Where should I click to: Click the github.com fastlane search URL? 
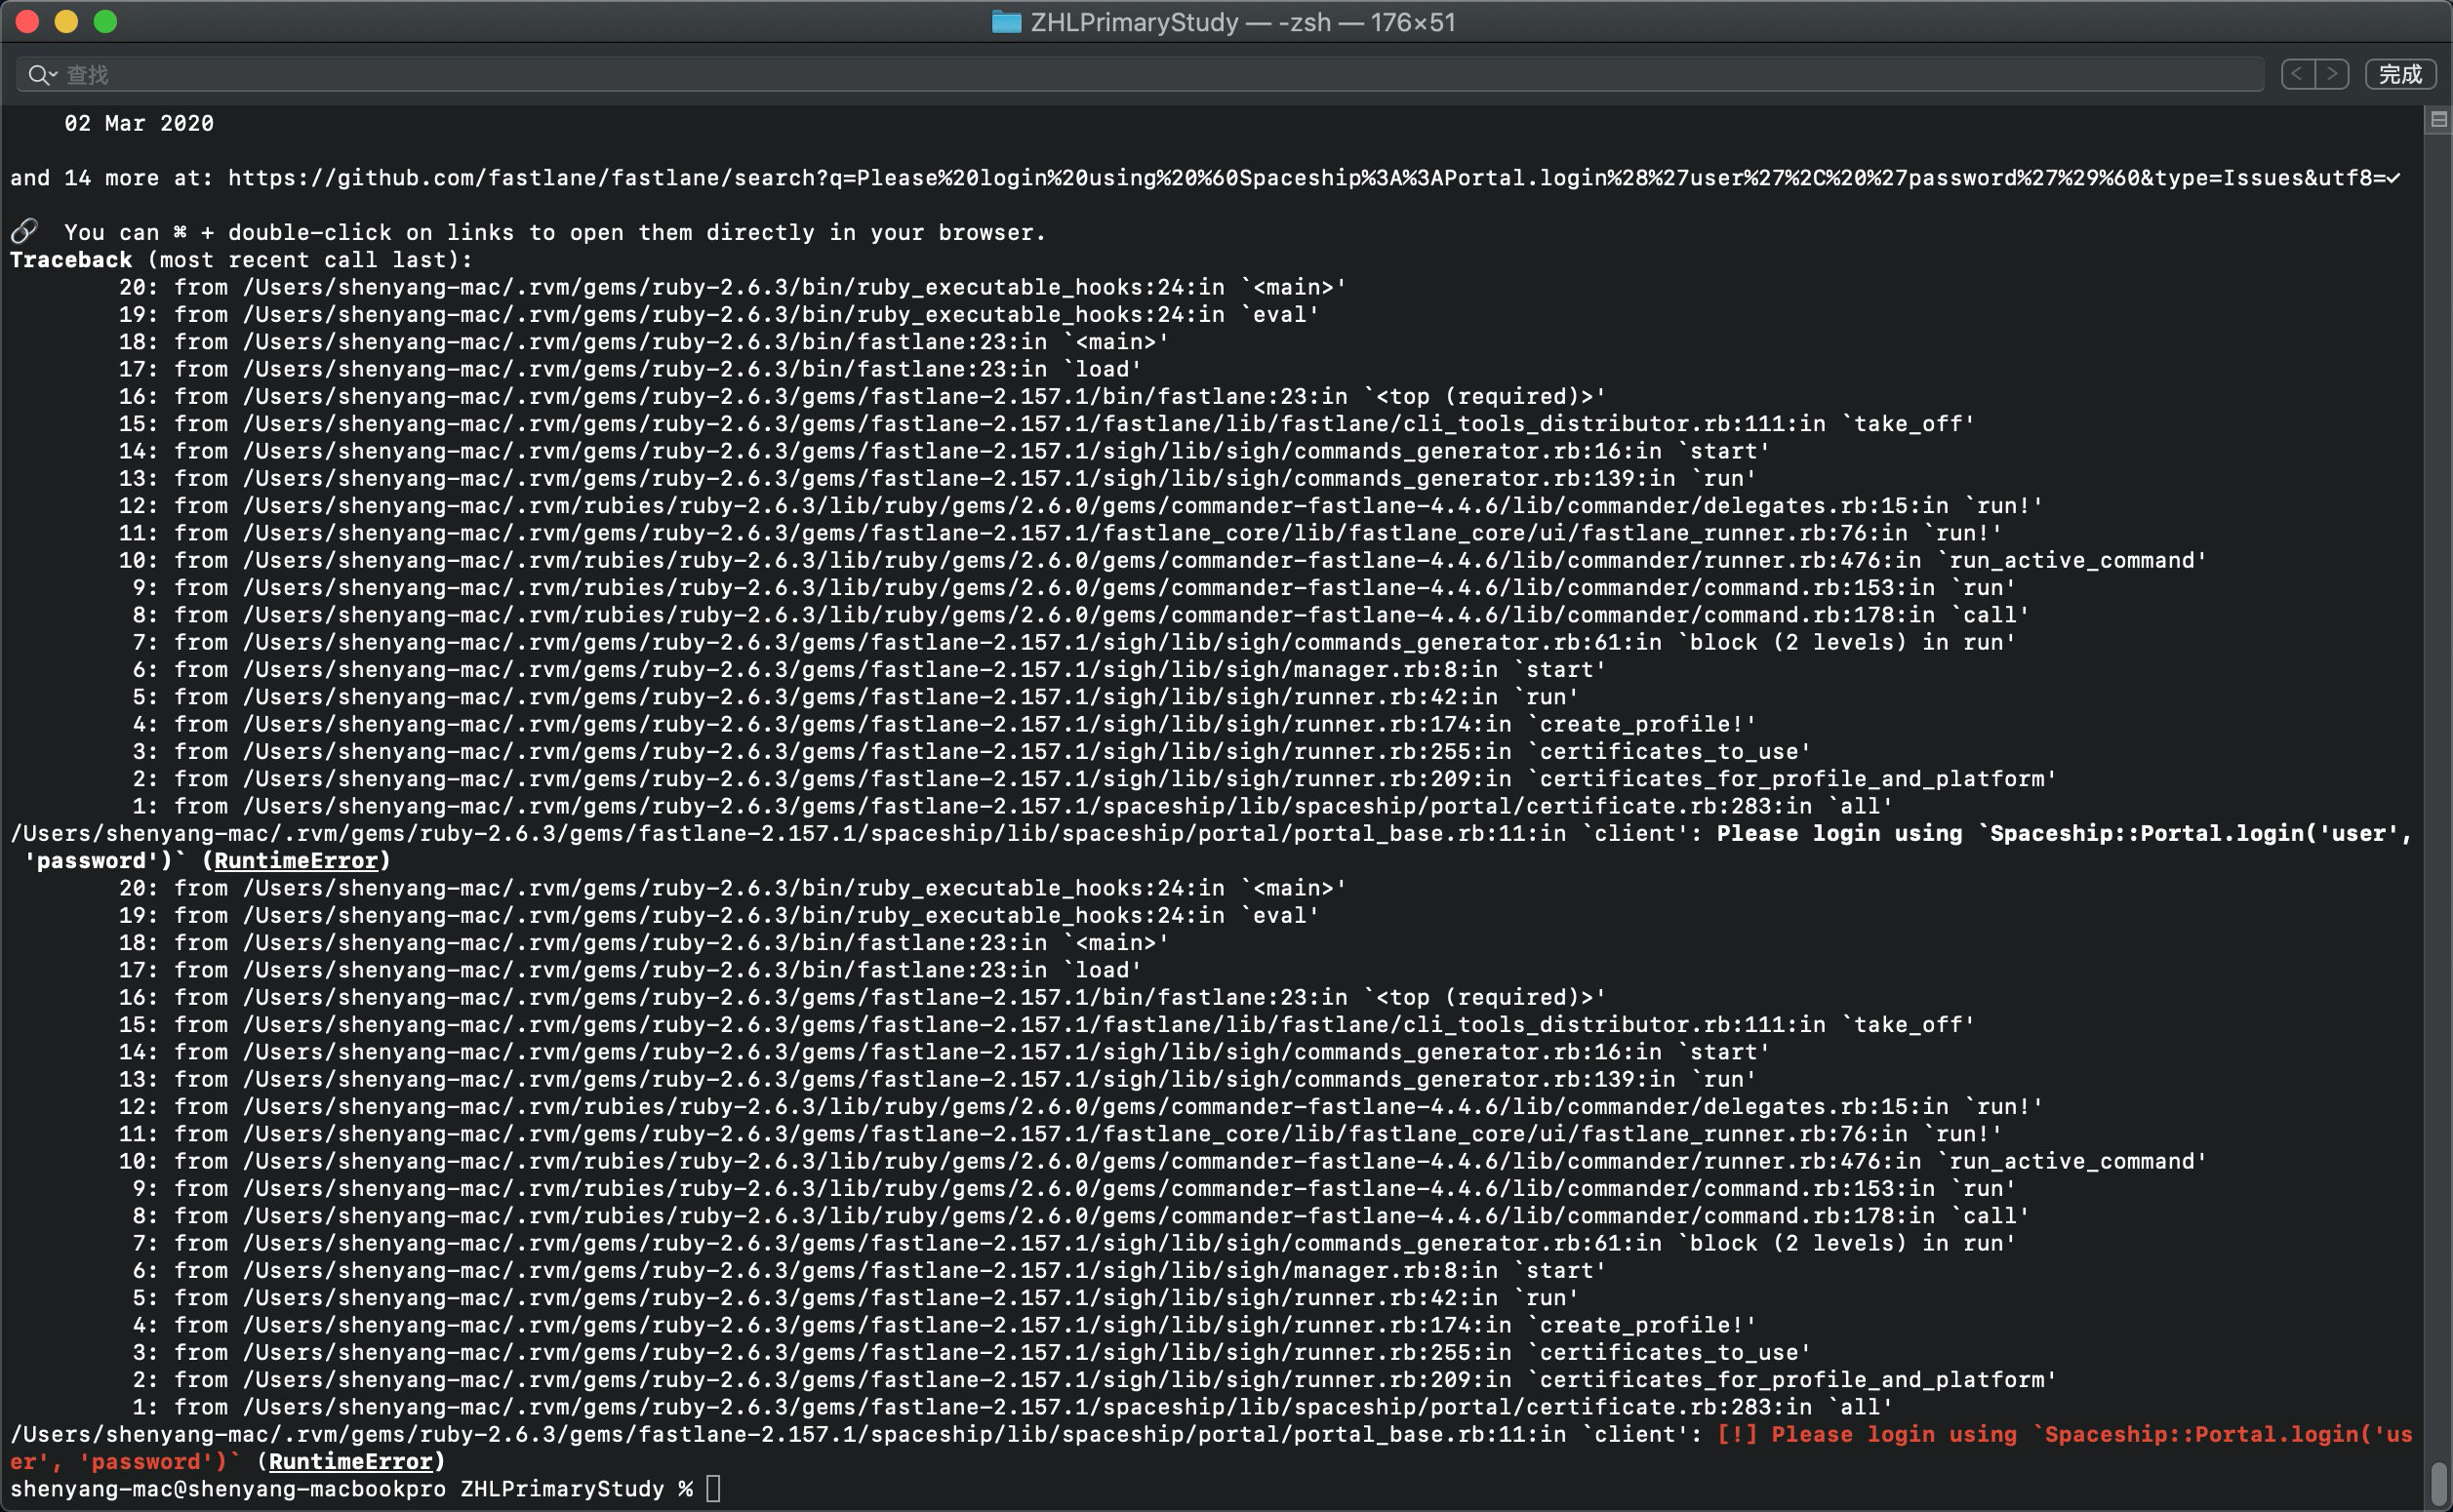1300,178
